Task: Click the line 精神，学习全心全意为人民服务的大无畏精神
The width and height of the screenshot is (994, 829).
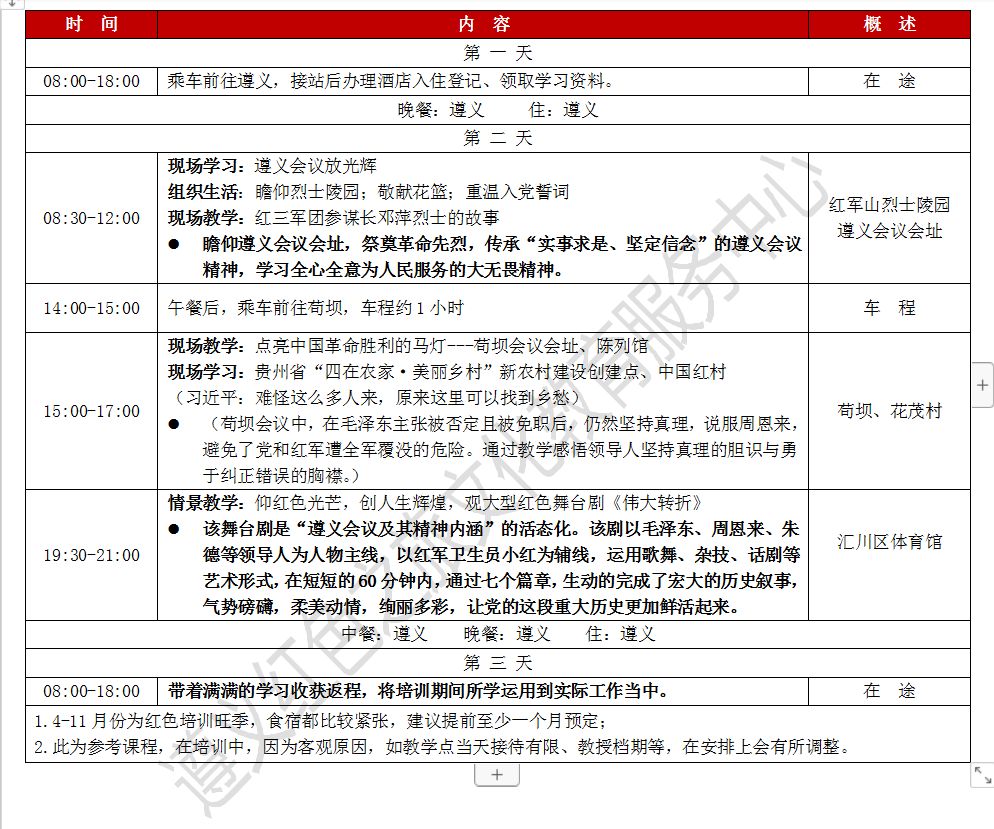Action: tap(383, 270)
